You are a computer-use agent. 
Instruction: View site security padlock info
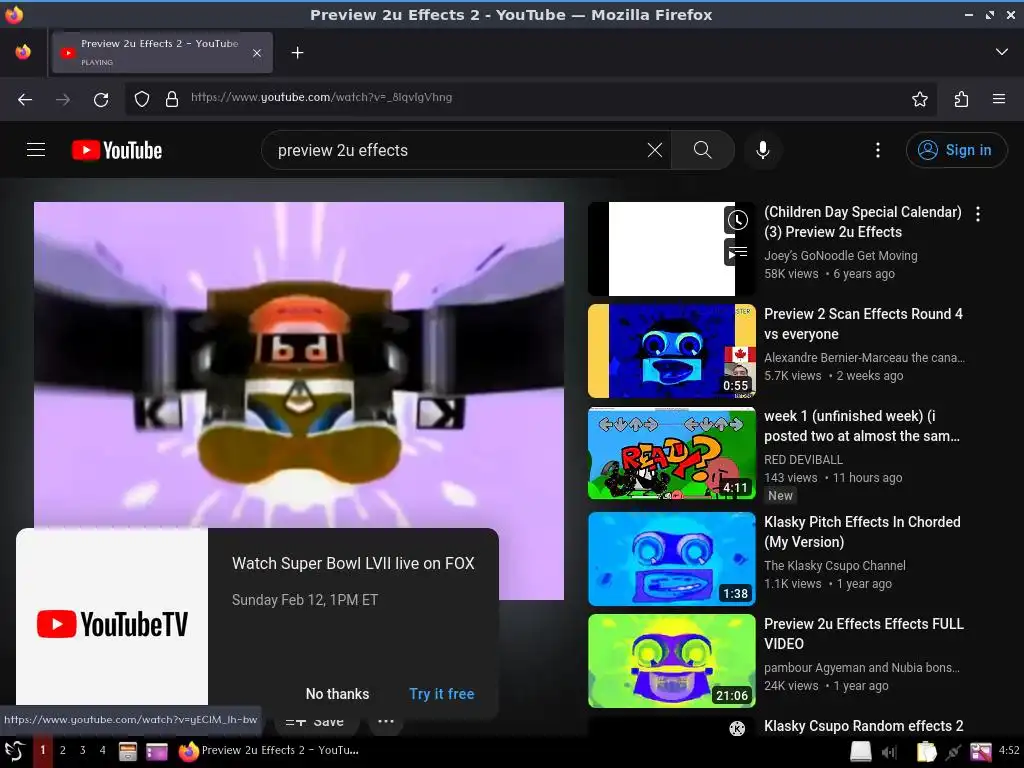click(x=172, y=99)
